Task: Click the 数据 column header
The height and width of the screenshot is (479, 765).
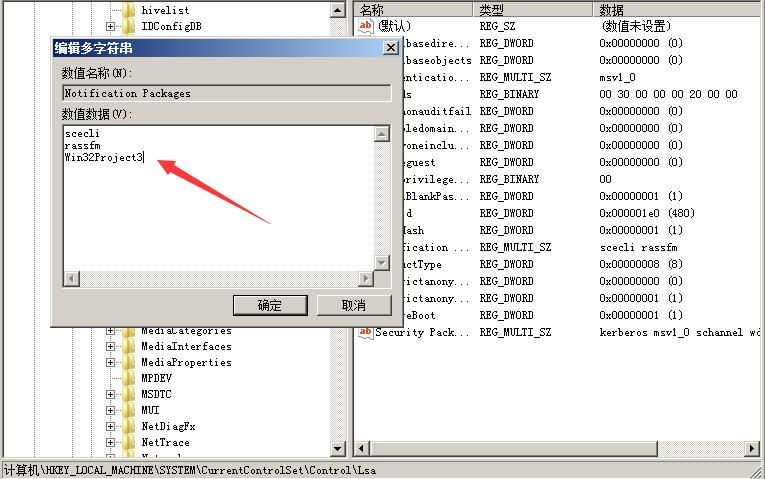Action: 679,9
